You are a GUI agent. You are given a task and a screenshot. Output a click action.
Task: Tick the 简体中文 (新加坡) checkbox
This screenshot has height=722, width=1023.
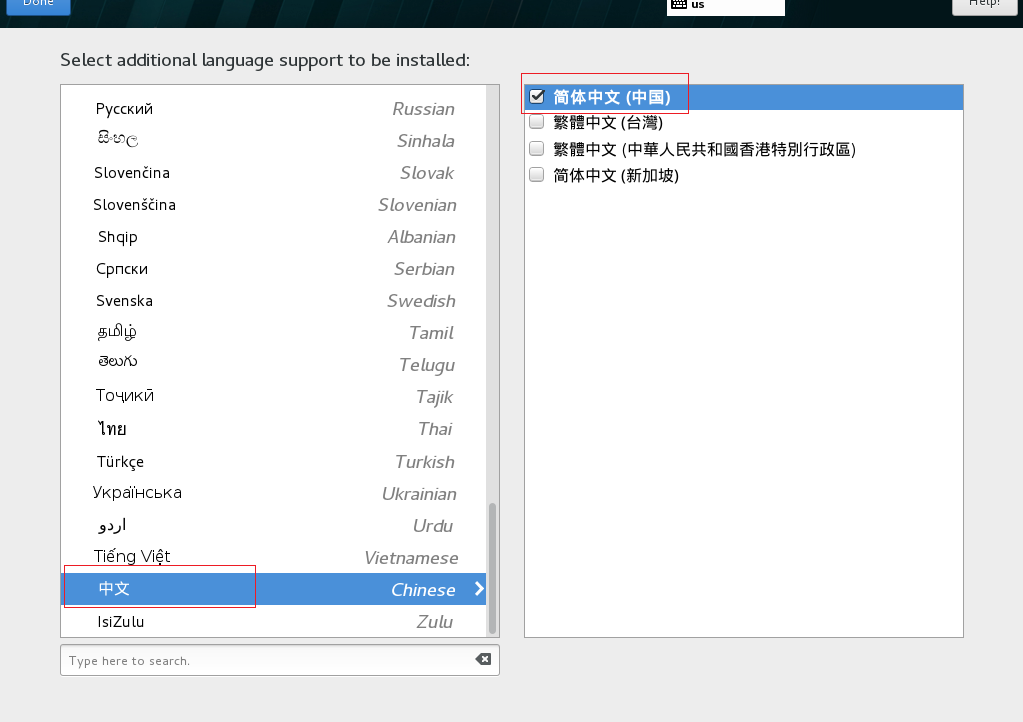pos(536,175)
